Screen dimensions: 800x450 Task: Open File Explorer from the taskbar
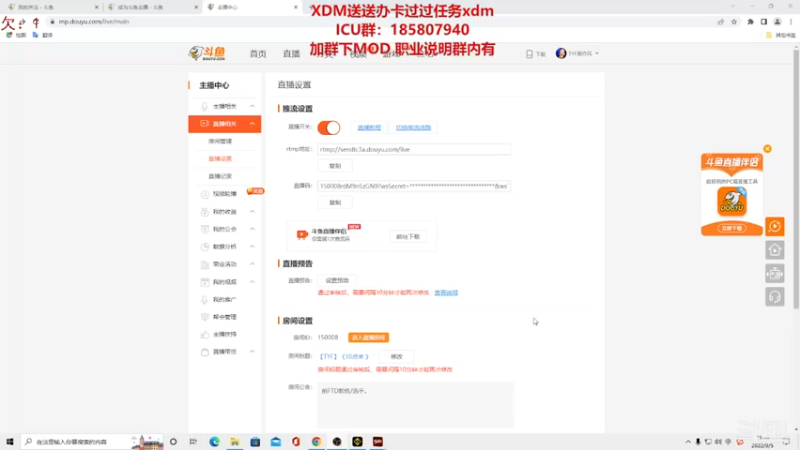pos(235,442)
